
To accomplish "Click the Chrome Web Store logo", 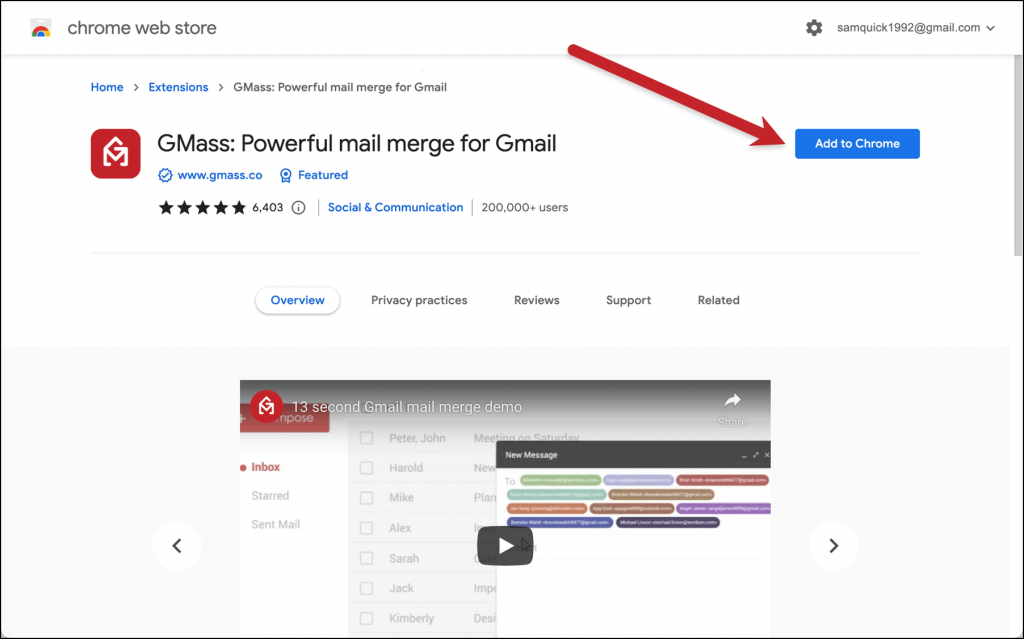I will (x=40, y=27).
